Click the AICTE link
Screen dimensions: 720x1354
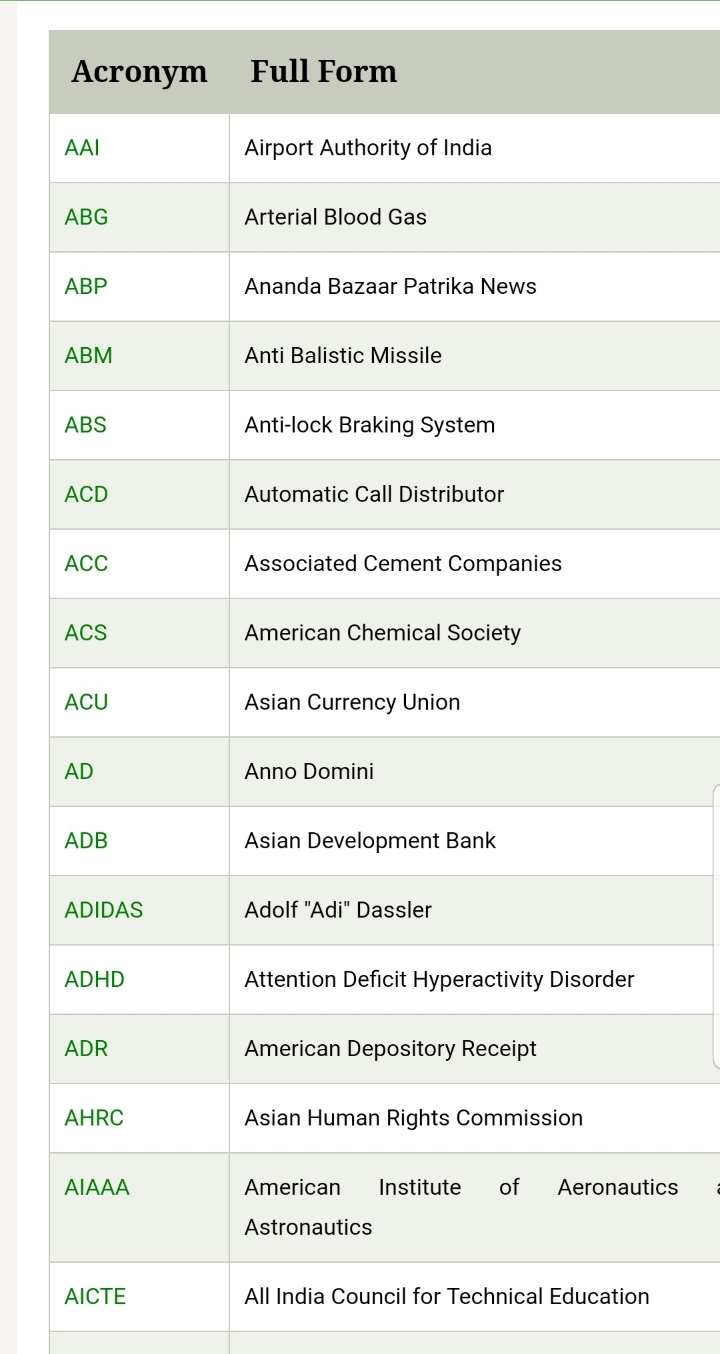point(95,1297)
